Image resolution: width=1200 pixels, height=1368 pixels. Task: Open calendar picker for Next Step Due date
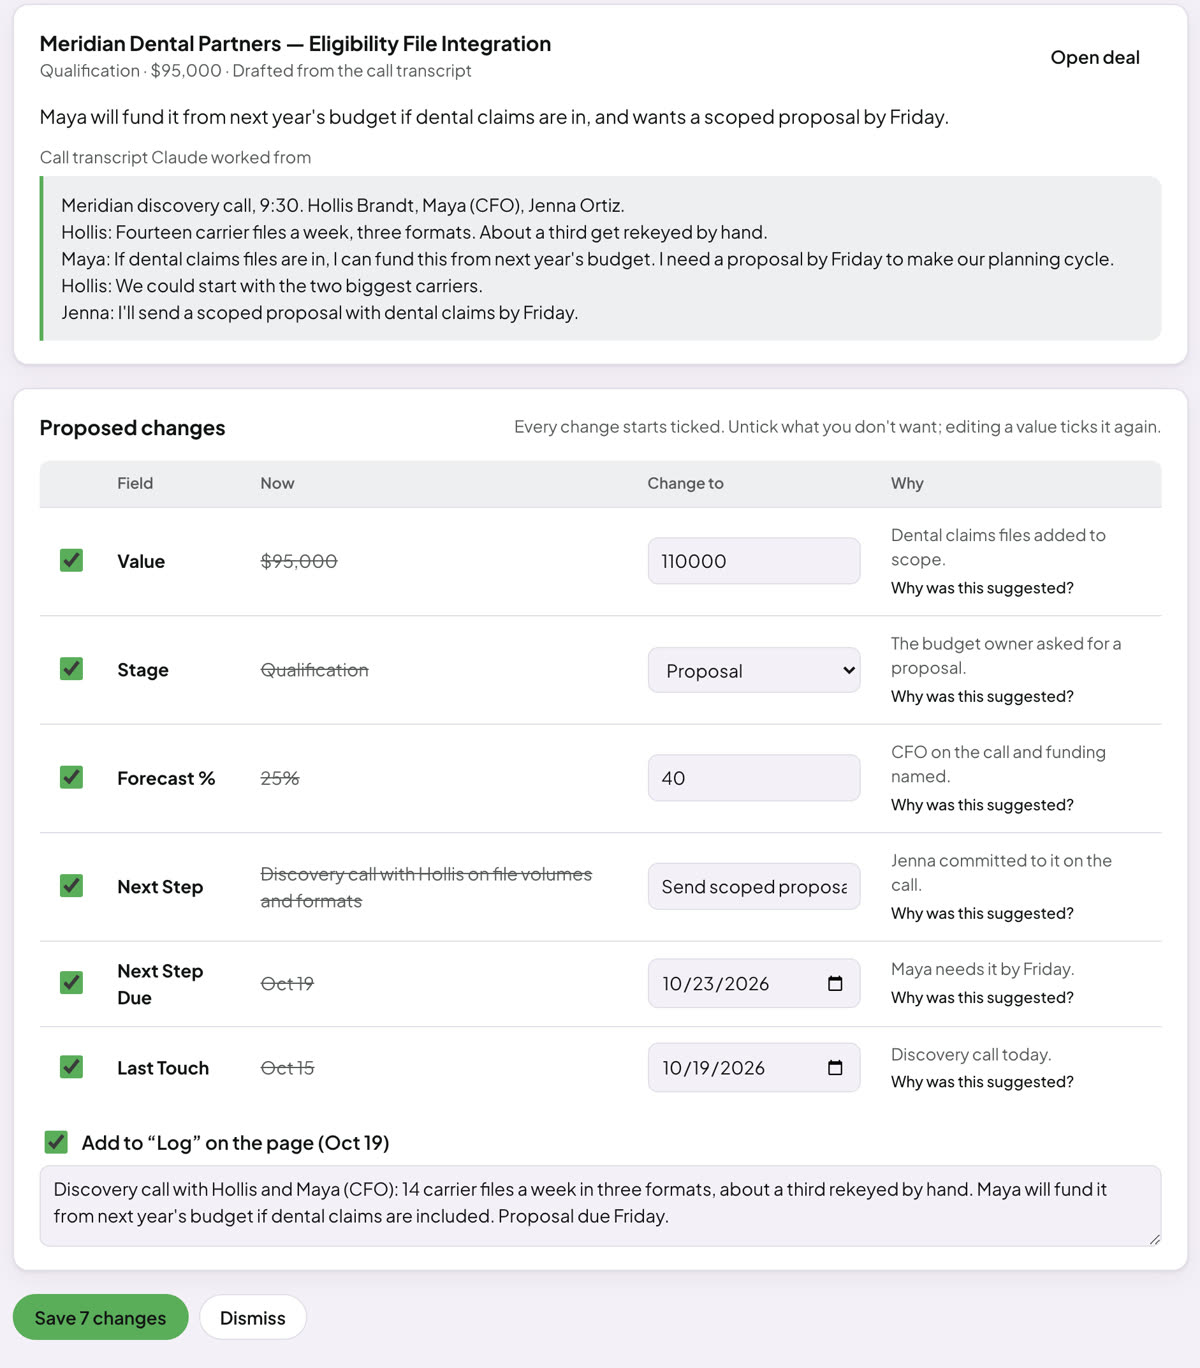point(835,984)
